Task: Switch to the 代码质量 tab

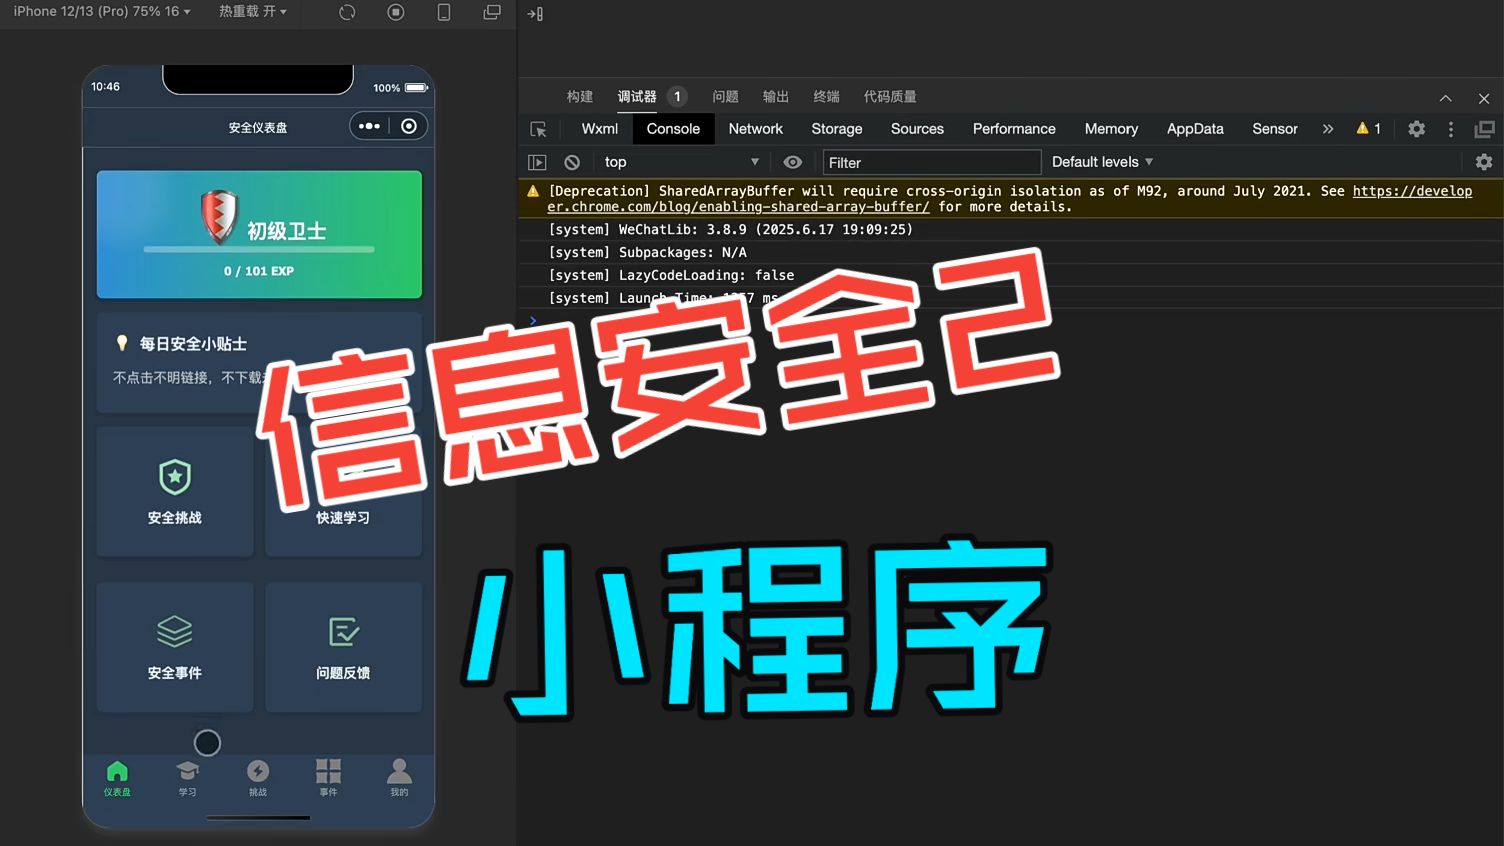Action: click(890, 97)
